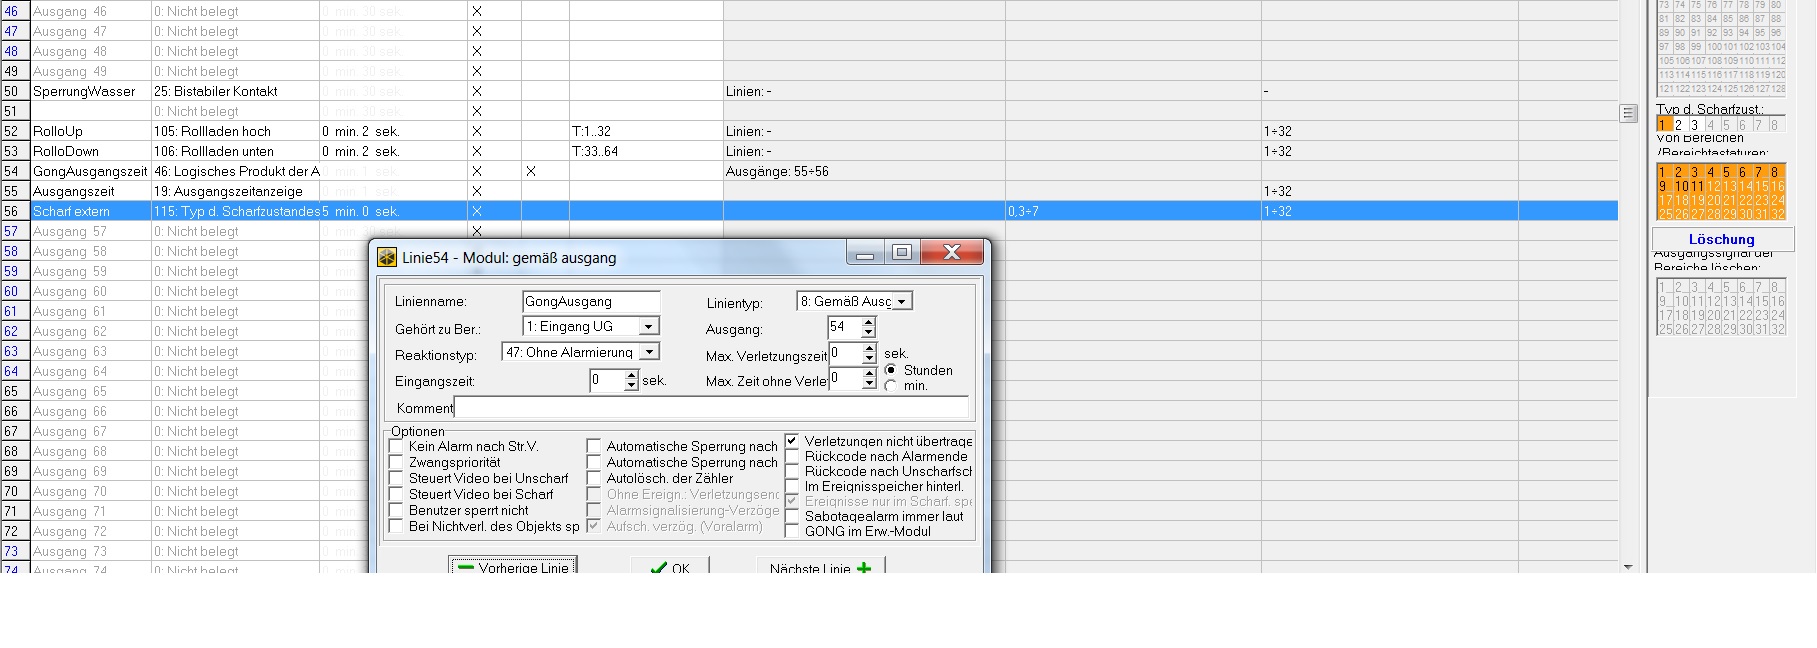Image resolution: width=1817 pixels, height=648 pixels.
Task: Click into the Kommentar text field
Action: point(710,407)
